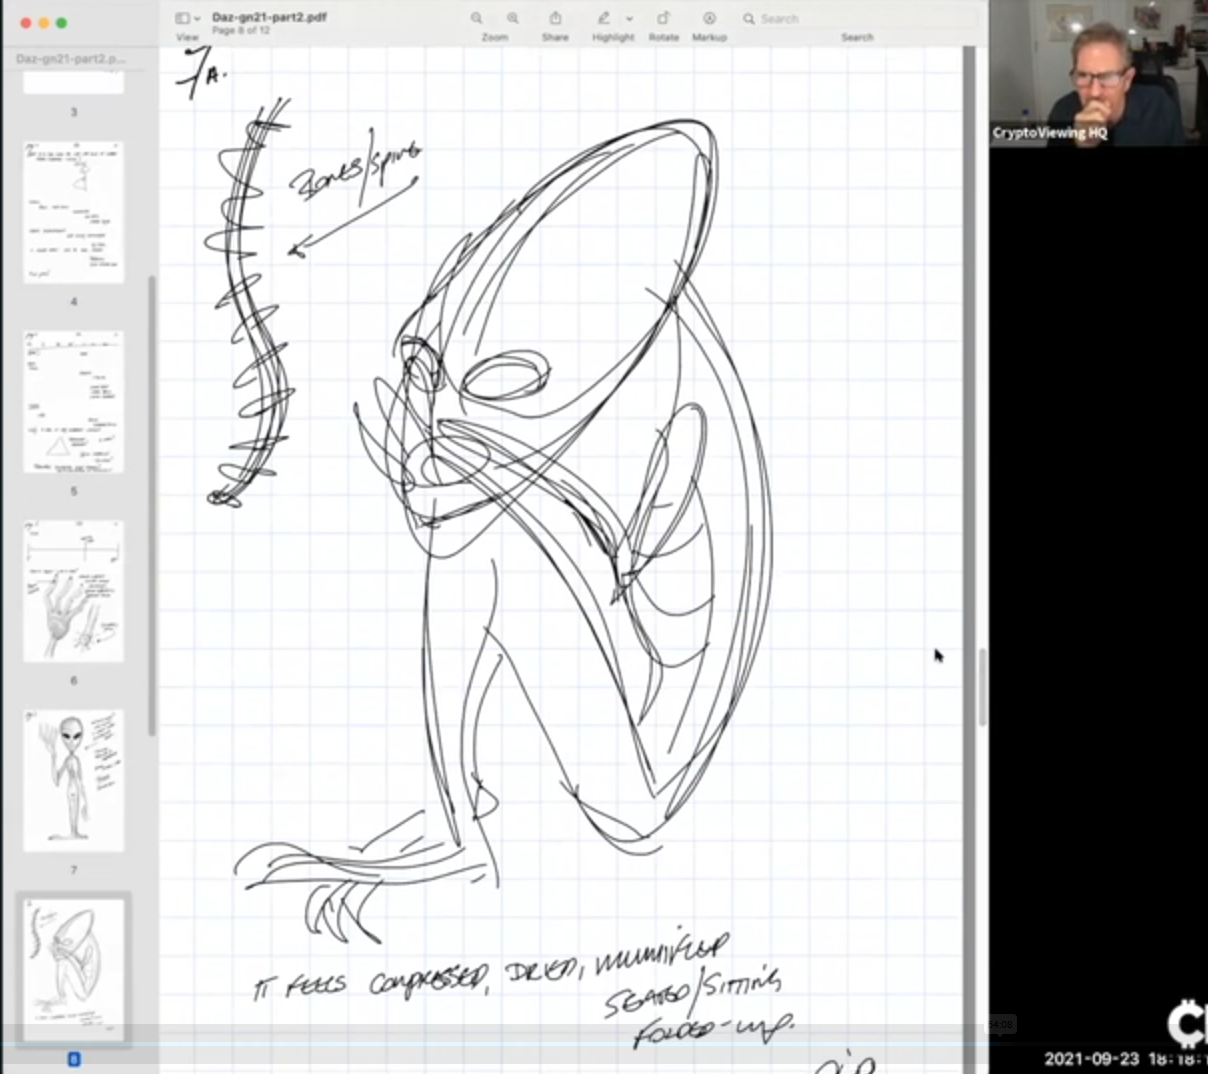
Task: Click the red close window button
Action: pos(26,22)
